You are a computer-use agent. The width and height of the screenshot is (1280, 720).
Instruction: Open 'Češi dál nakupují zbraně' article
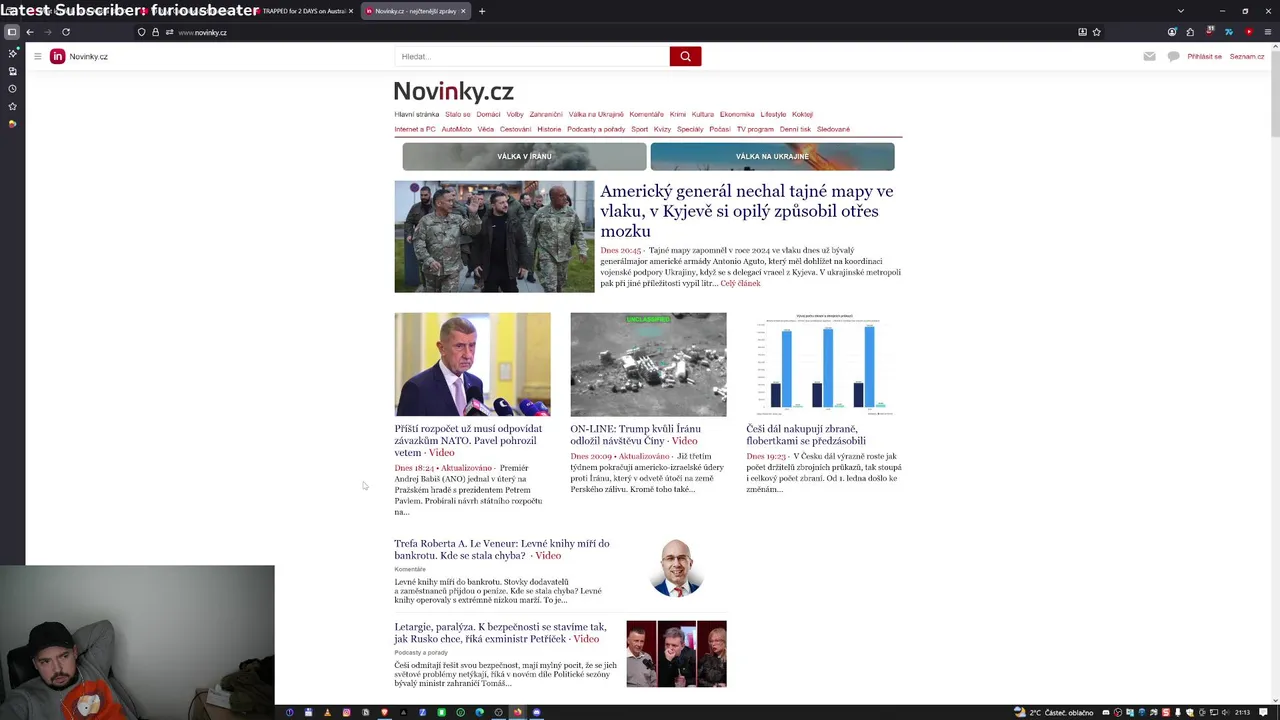coord(806,434)
